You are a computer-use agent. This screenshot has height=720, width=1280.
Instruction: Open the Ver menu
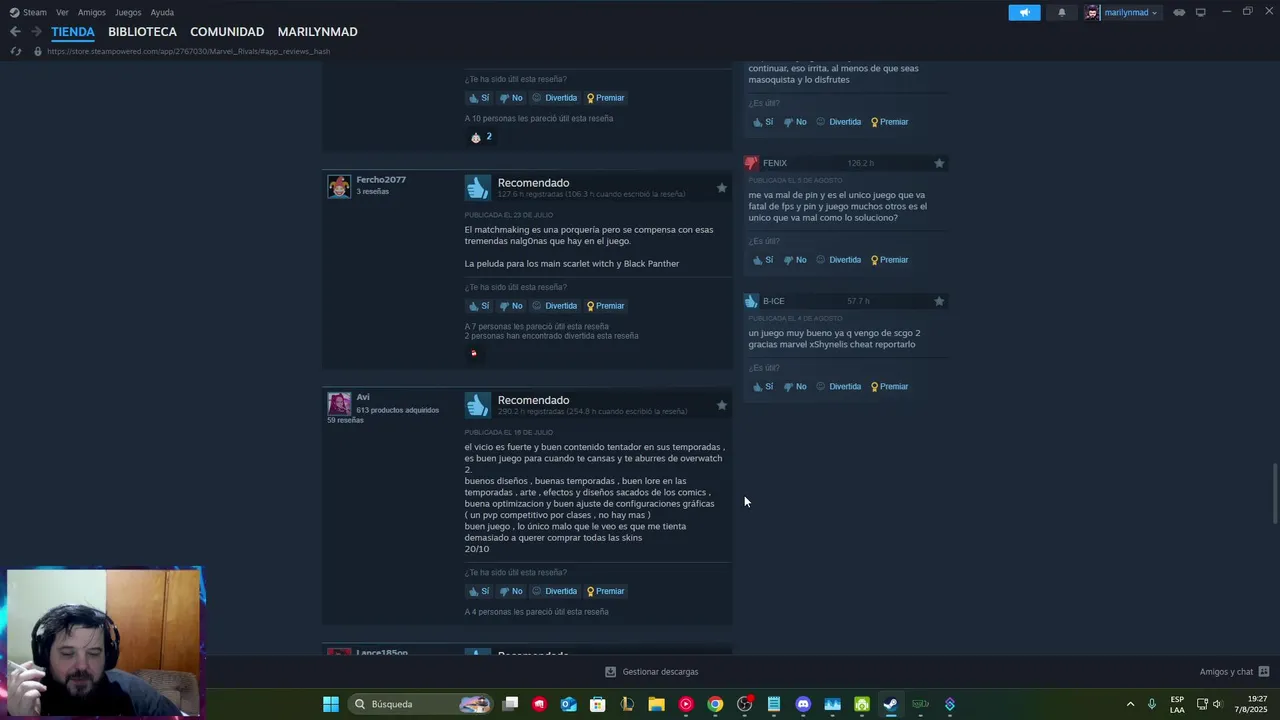click(62, 12)
